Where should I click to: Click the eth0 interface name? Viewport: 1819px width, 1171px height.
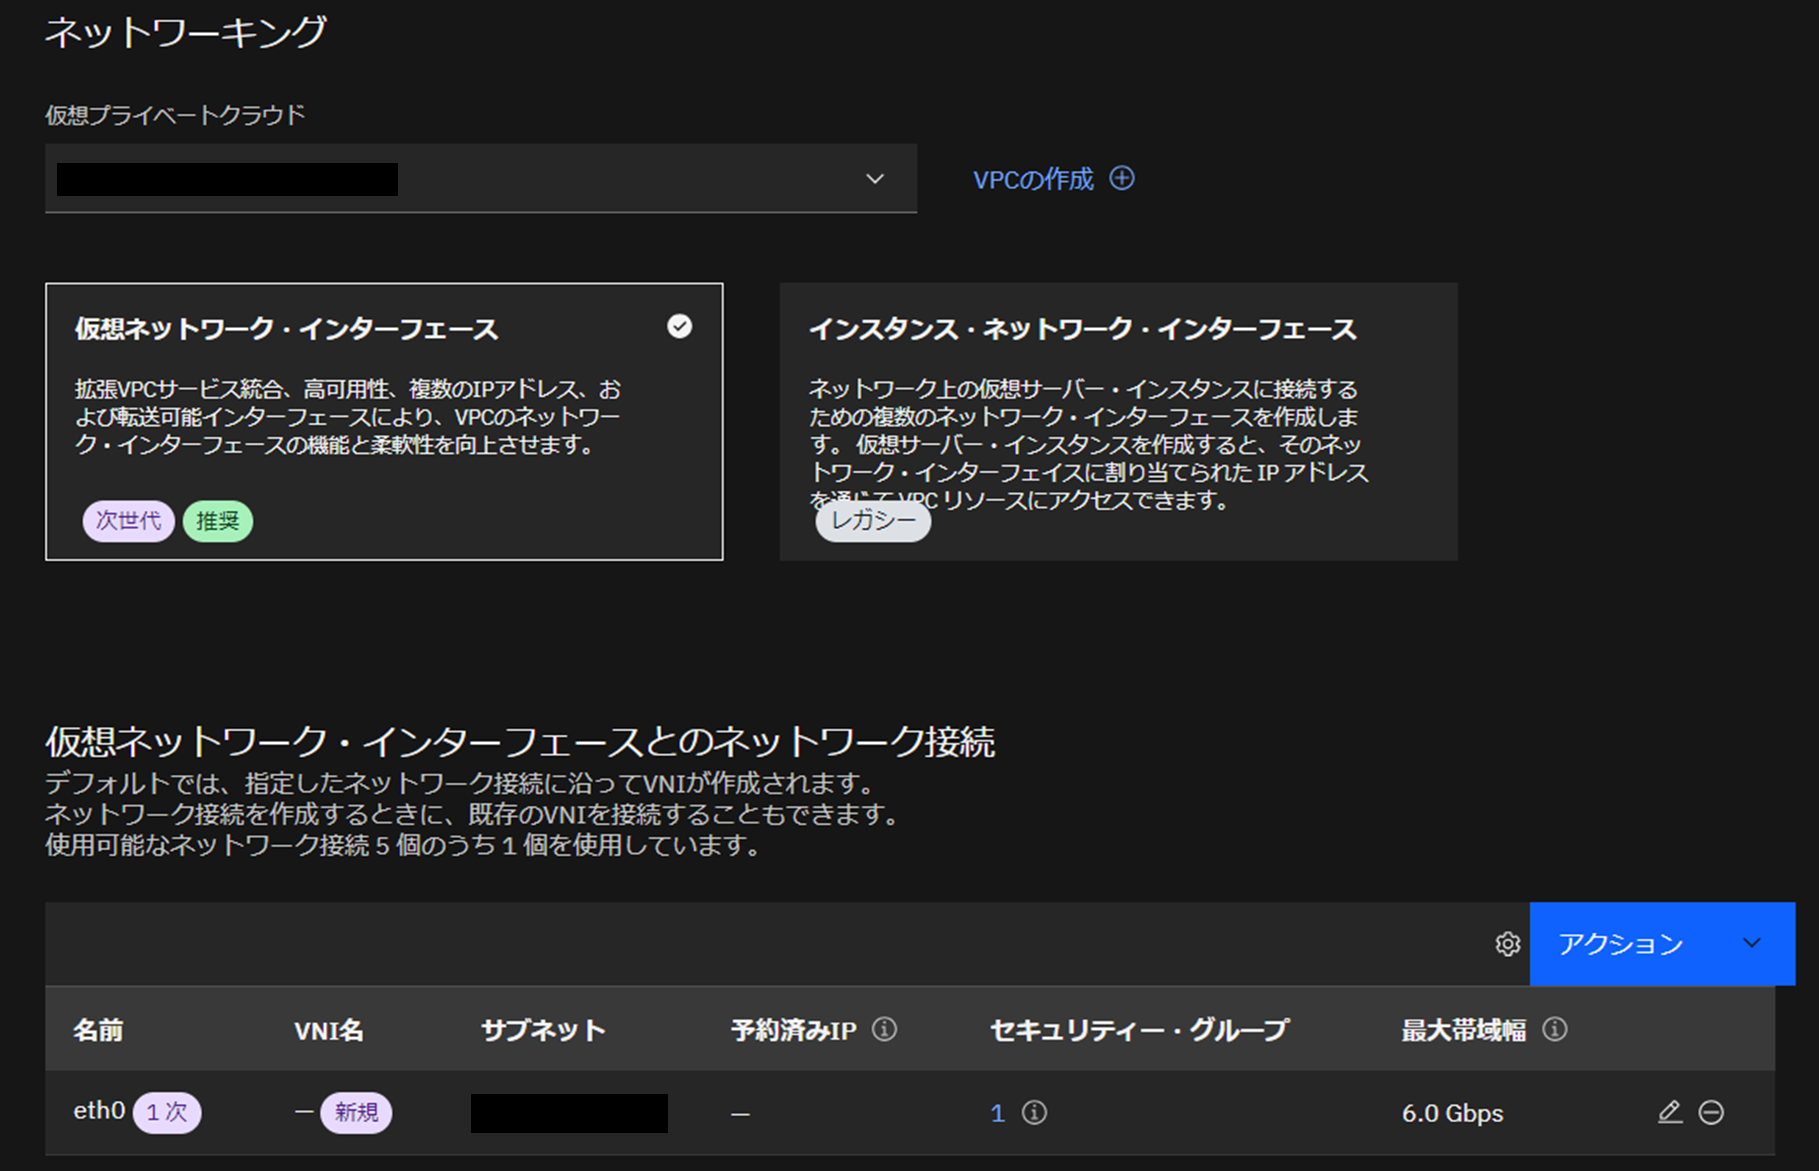tap(99, 1111)
